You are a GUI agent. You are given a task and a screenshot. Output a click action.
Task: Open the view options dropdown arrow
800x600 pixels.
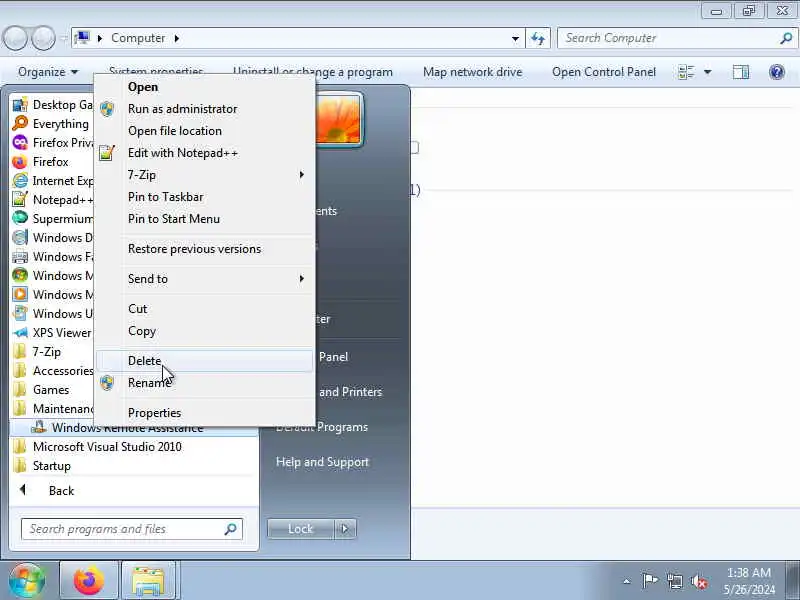coord(708,72)
